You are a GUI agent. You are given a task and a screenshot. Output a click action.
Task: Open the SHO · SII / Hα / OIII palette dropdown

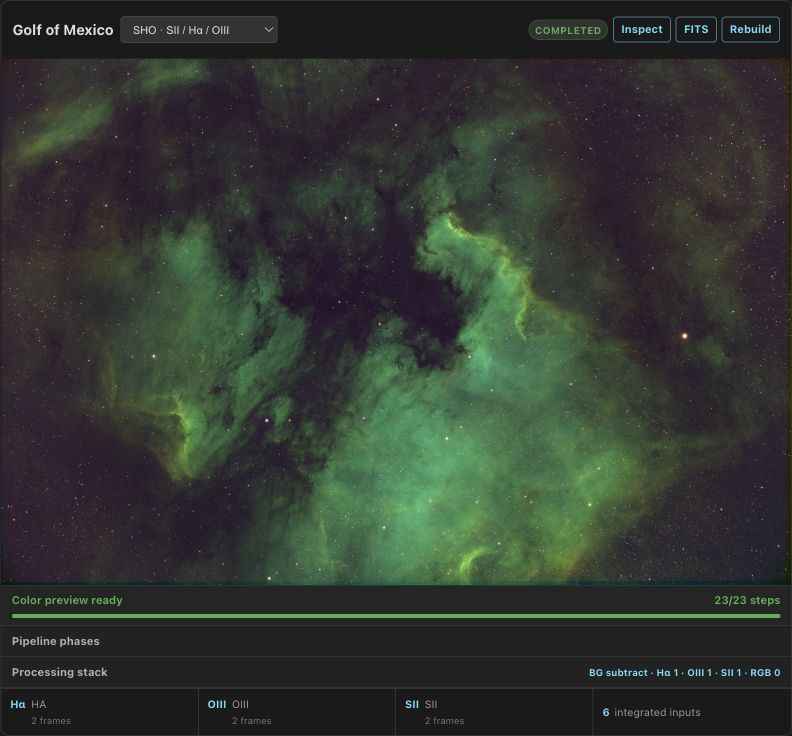199,30
